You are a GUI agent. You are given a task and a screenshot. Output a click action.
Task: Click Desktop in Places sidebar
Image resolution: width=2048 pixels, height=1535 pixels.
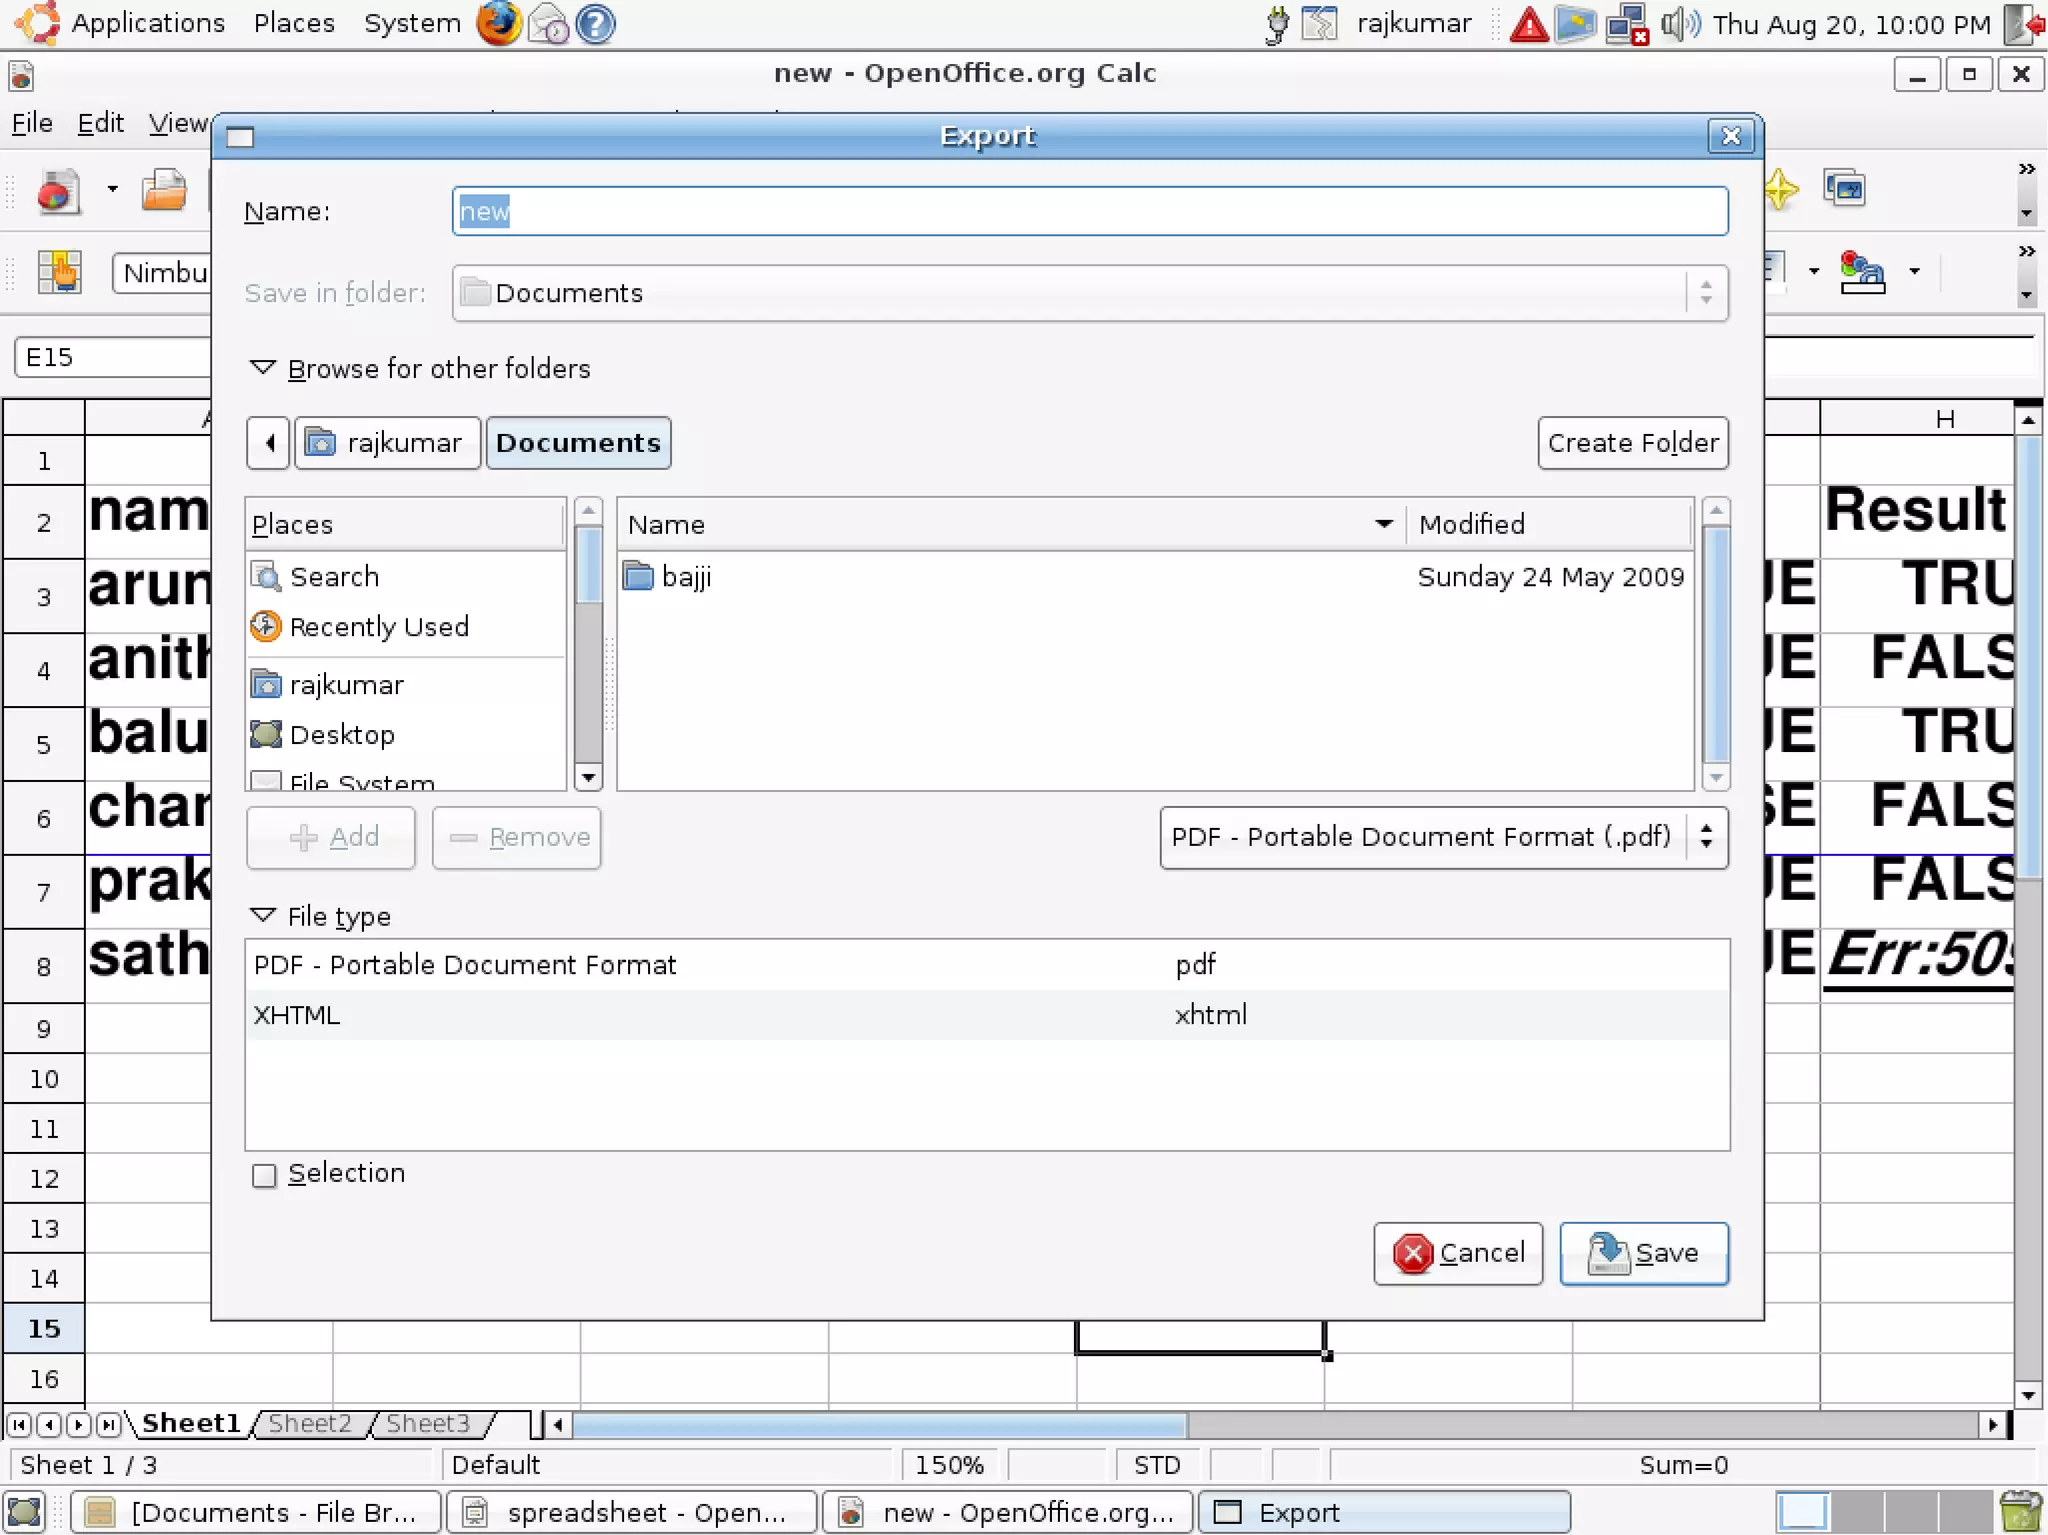pyautogui.click(x=341, y=735)
